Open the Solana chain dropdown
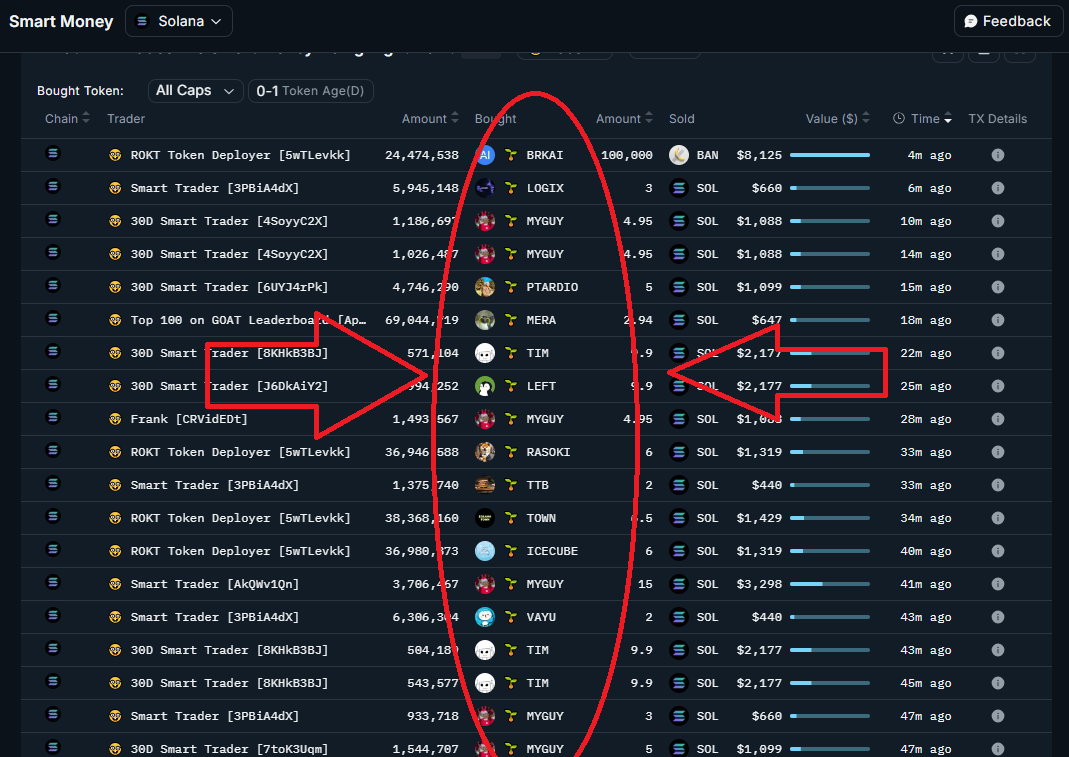Screen dimensions: 1069x757 tap(179, 21)
